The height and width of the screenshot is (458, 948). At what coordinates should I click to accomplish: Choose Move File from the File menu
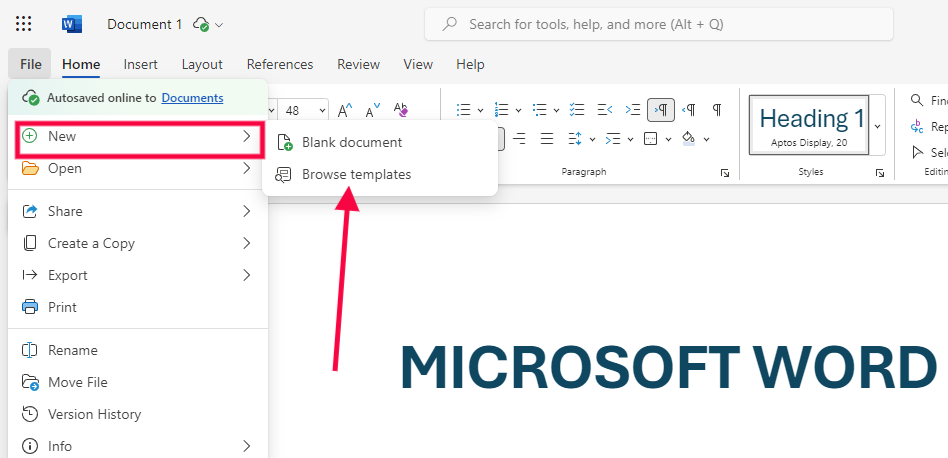tap(138, 382)
